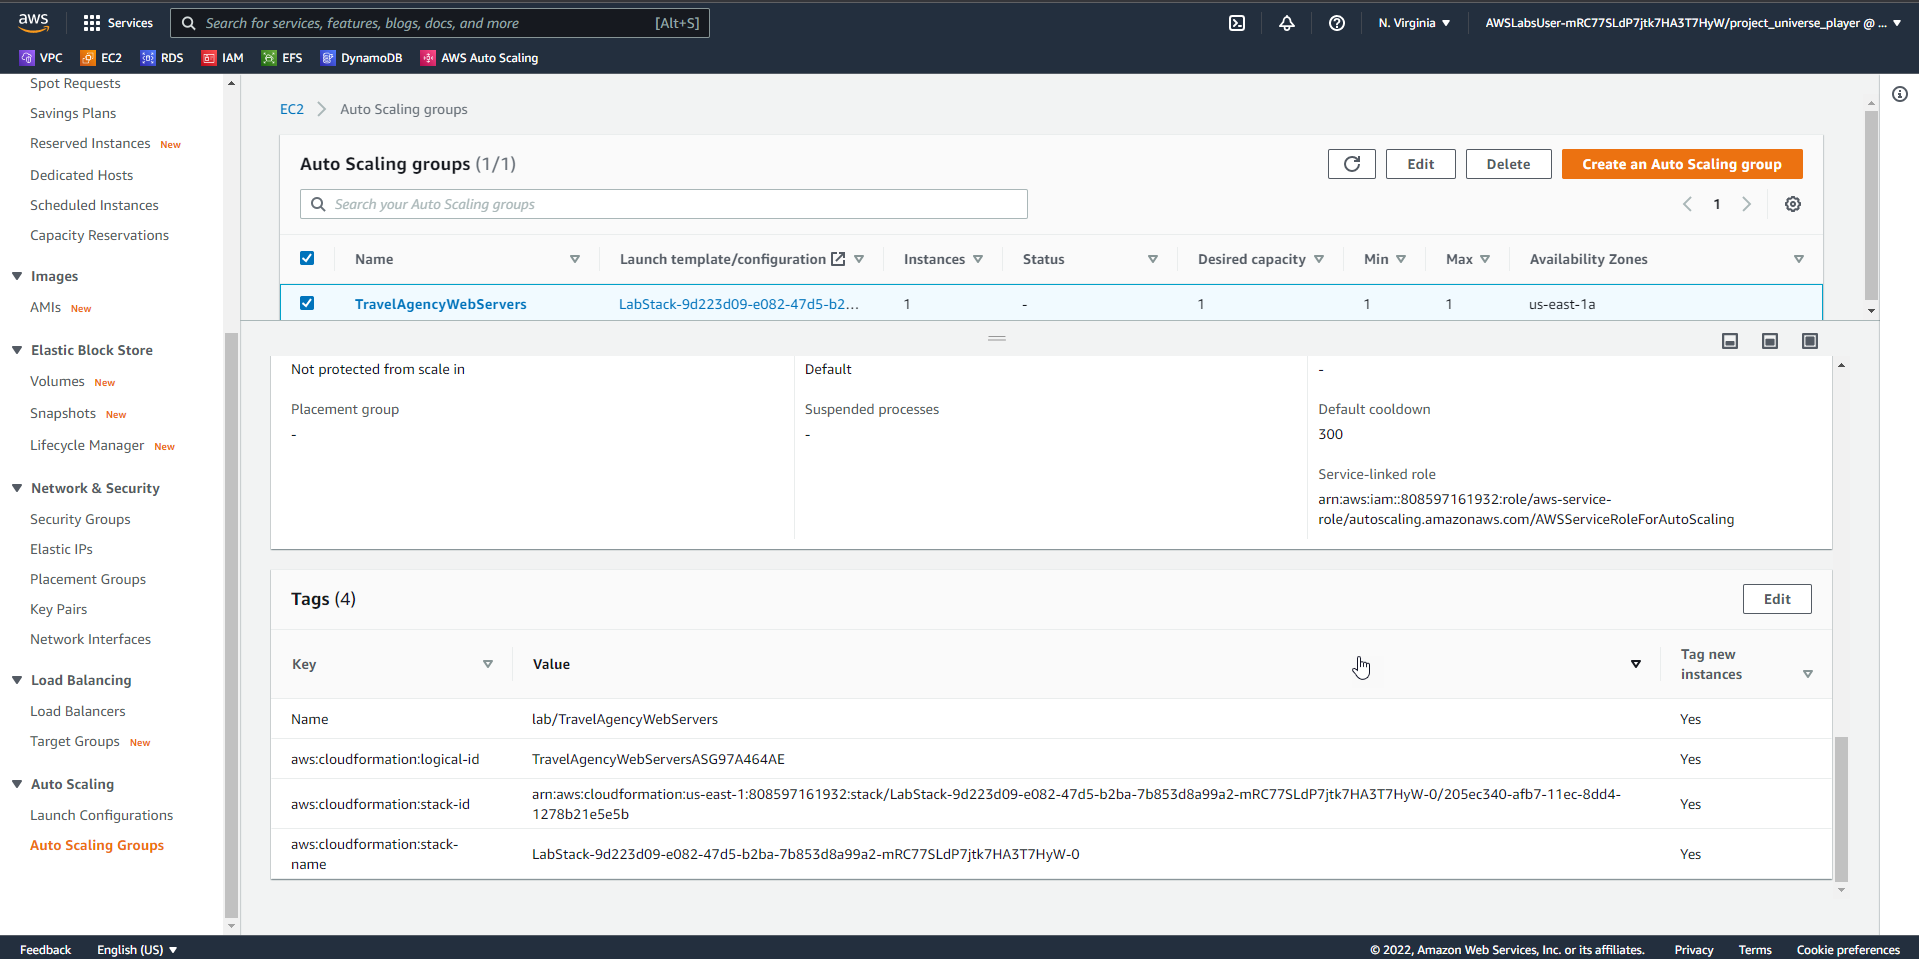Image resolution: width=1919 pixels, height=959 pixels.
Task: Open the N. Virginia region dropdown
Action: [1414, 23]
